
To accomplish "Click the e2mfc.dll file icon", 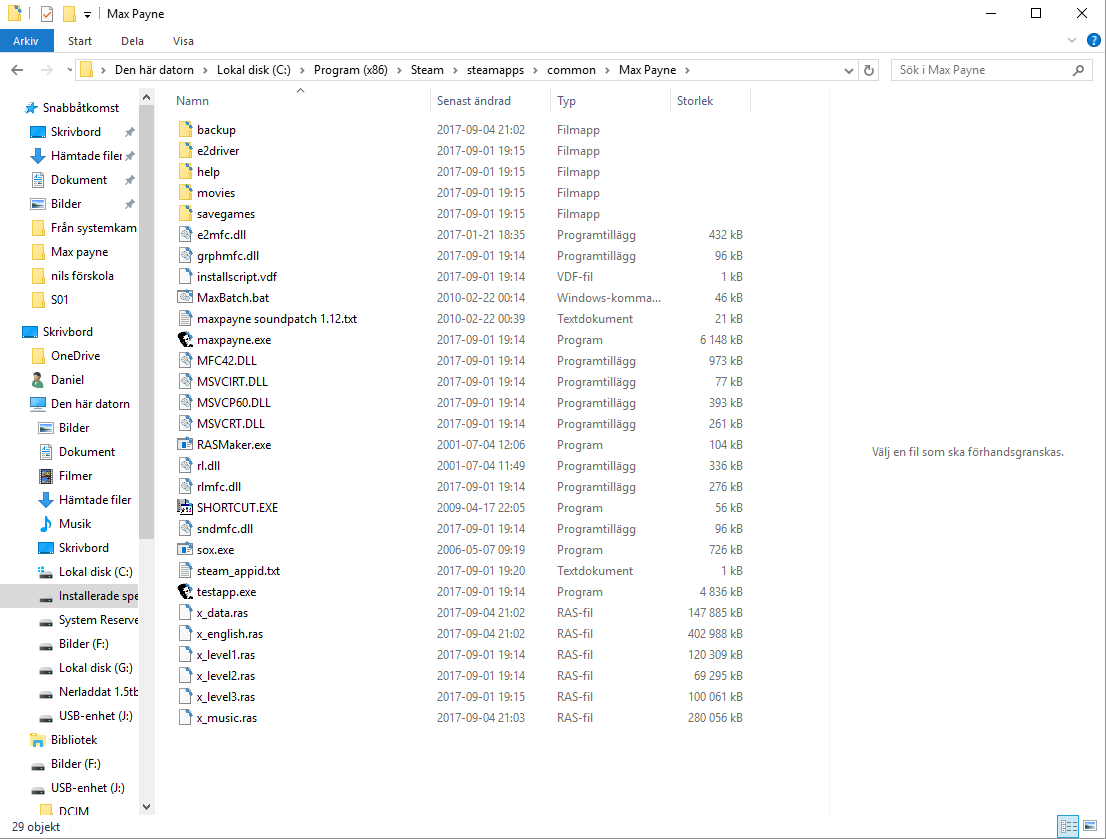I will (185, 234).
